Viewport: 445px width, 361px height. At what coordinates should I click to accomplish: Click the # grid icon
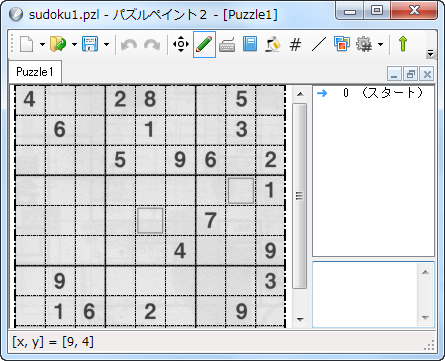coord(295,44)
